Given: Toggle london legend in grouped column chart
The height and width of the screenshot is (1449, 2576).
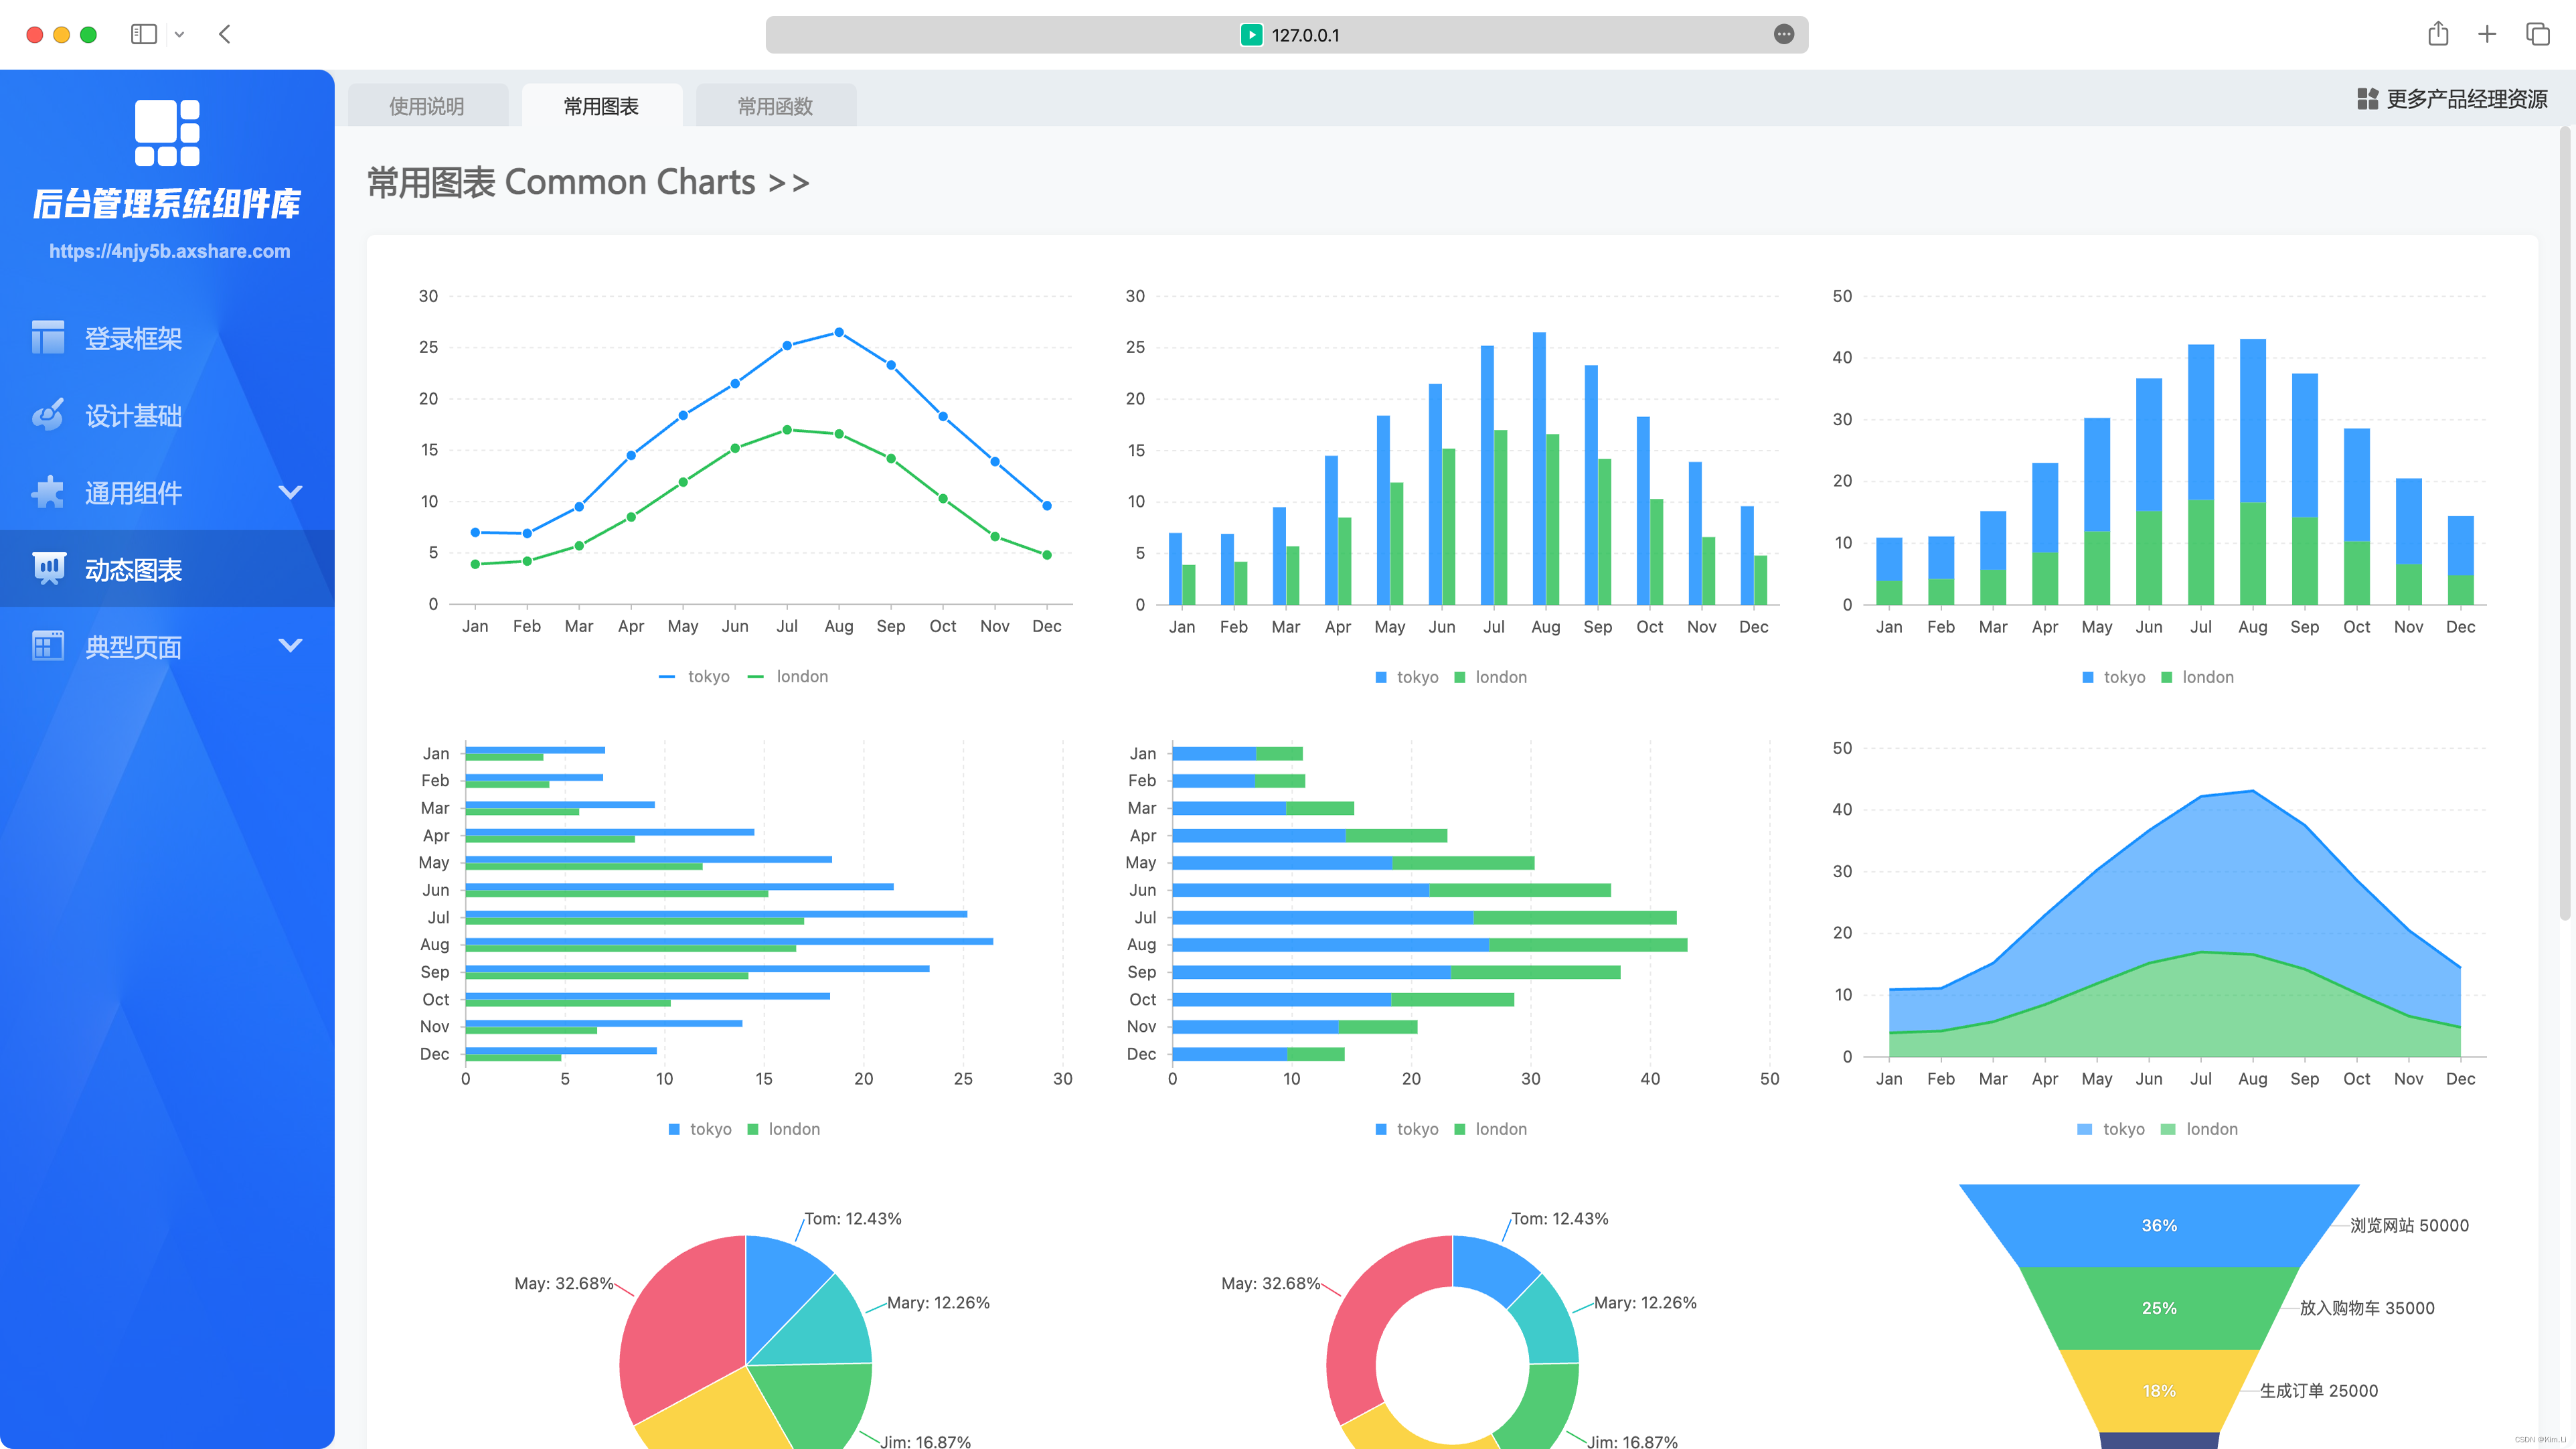Looking at the screenshot, I should (1490, 677).
